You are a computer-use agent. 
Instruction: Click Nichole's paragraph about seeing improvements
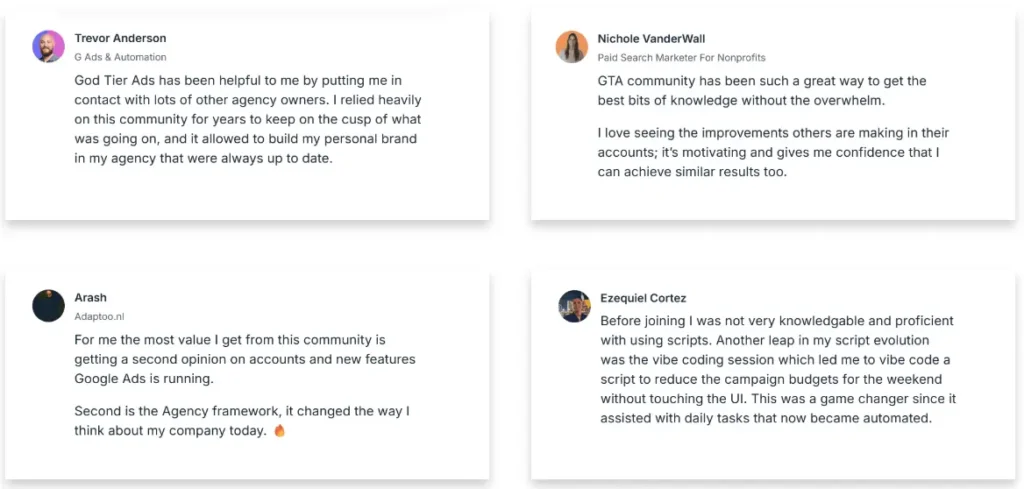(x=773, y=152)
